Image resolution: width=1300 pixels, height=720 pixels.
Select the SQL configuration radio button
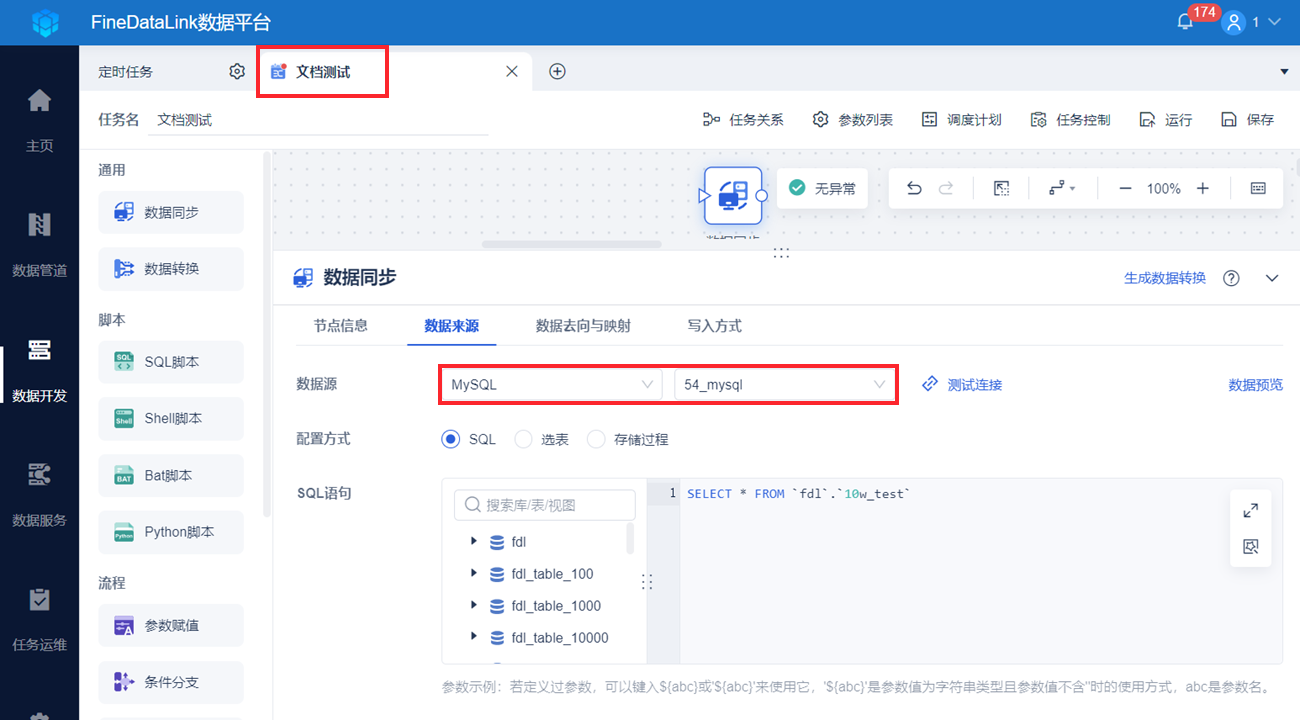click(451, 439)
